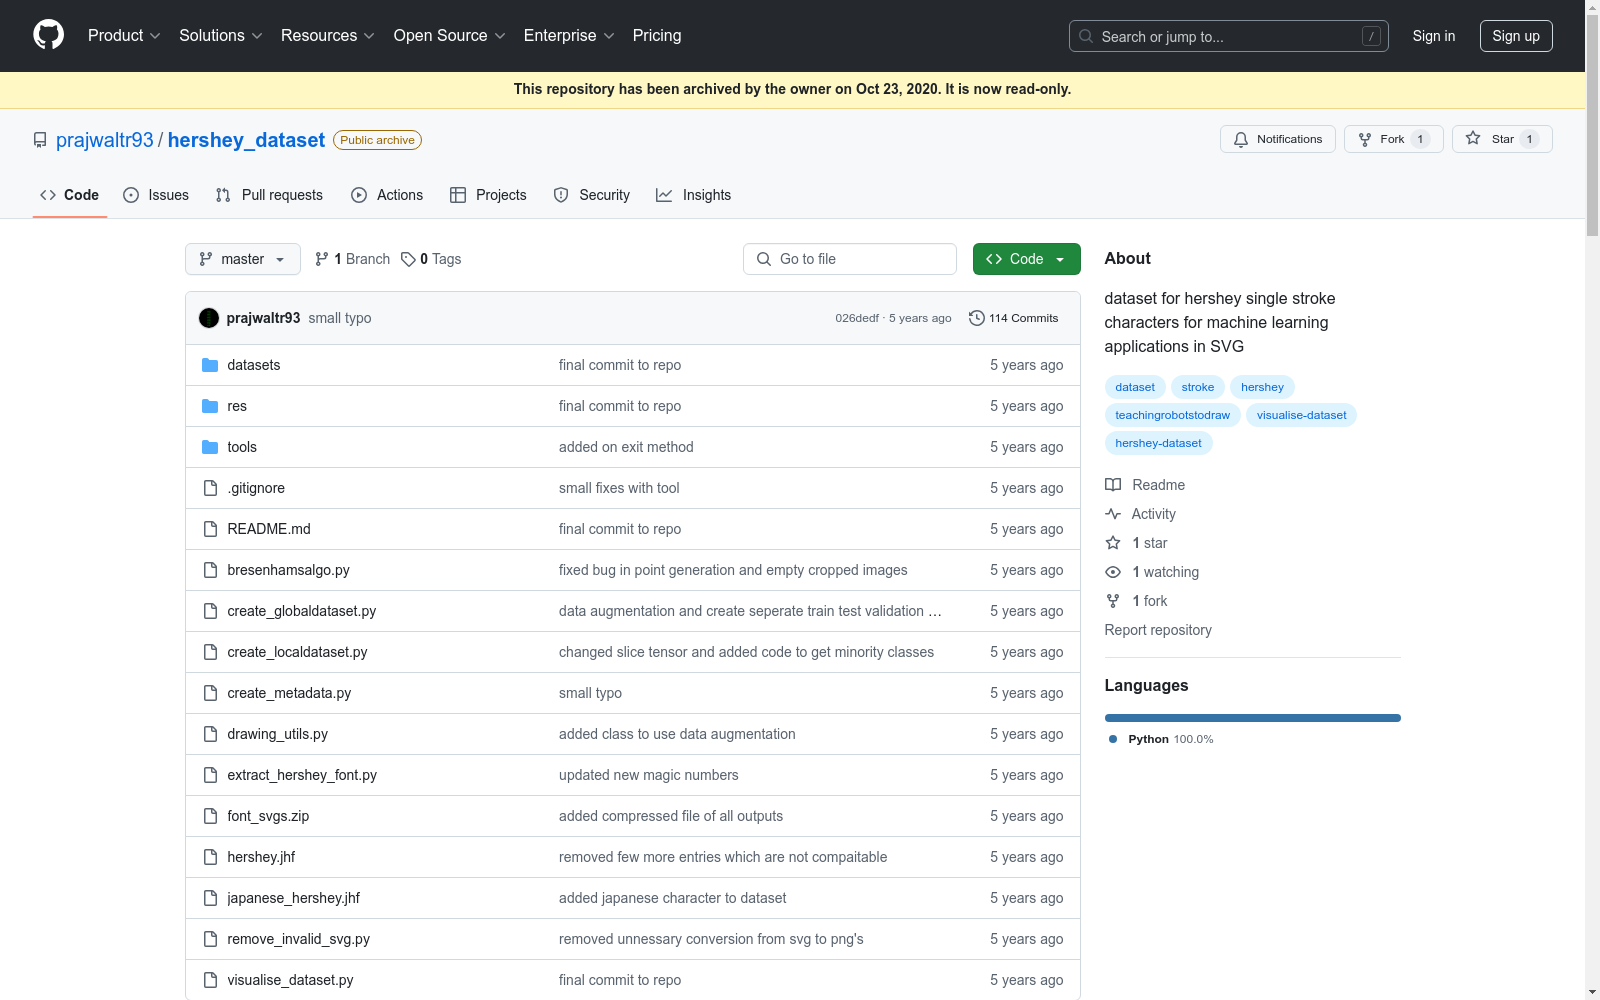Click the Sign in link

[1434, 36]
